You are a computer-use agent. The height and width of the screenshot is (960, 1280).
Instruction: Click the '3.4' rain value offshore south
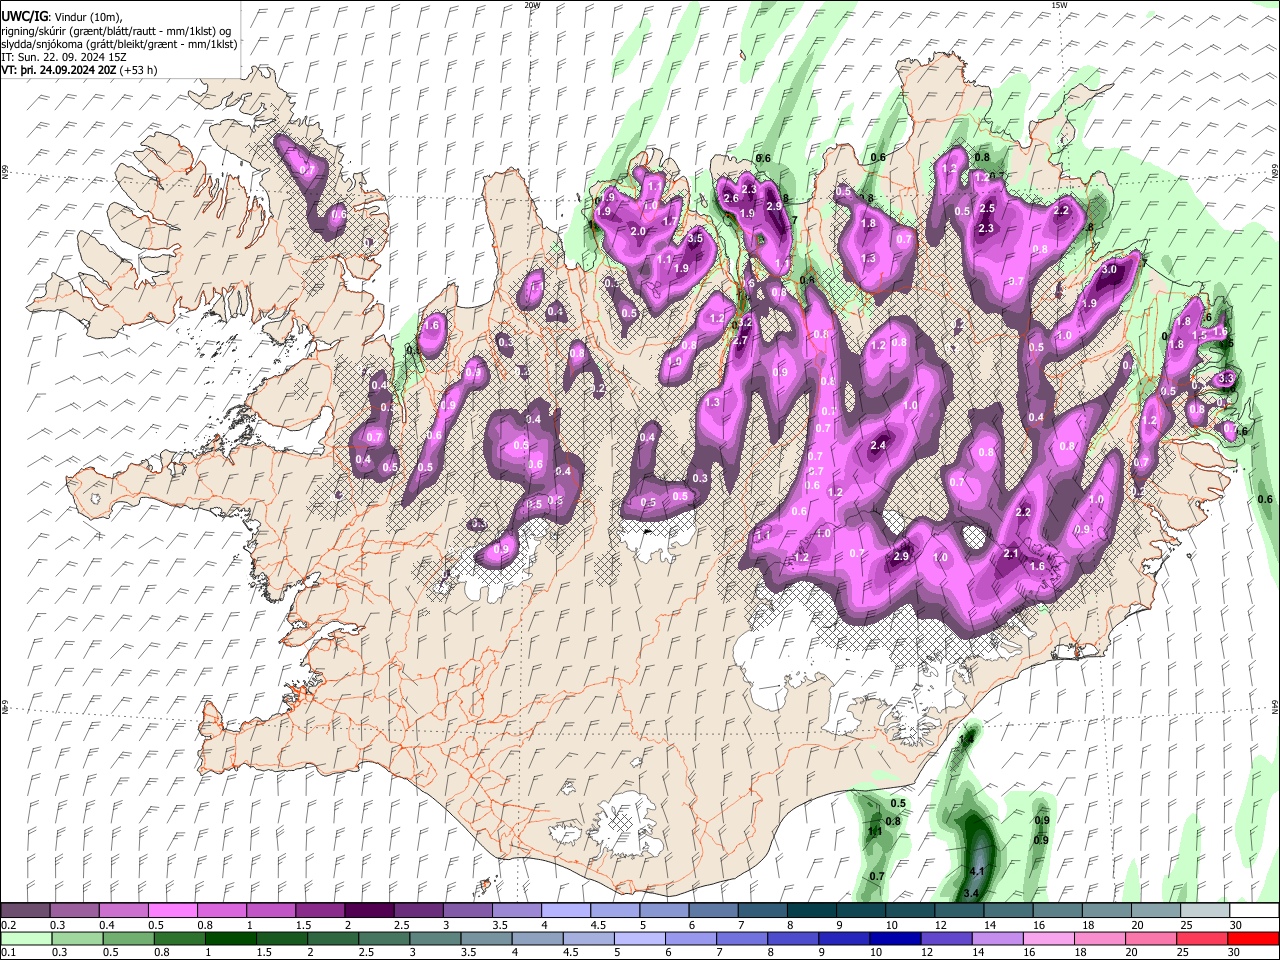tap(971, 893)
